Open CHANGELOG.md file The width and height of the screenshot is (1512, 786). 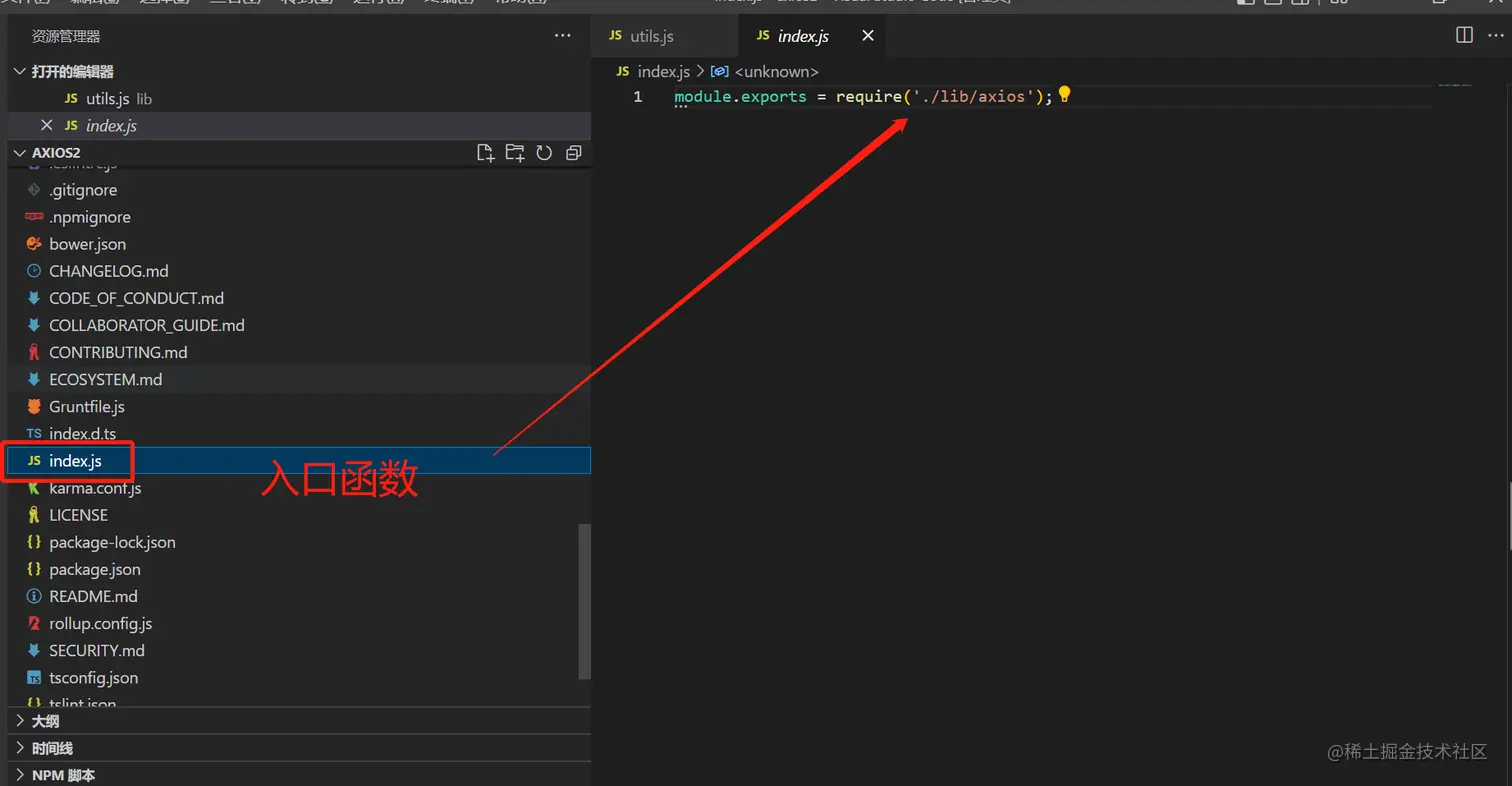coord(300,271)
